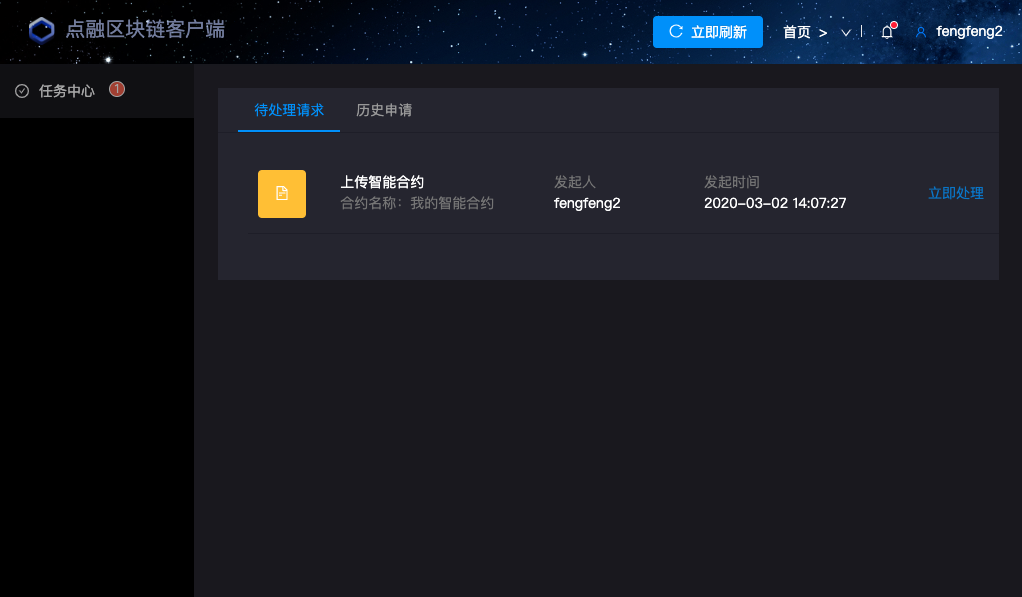Switch to the 待处理请求 tab
The image size is (1022, 597).
pyautogui.click(x=289, y=110)
